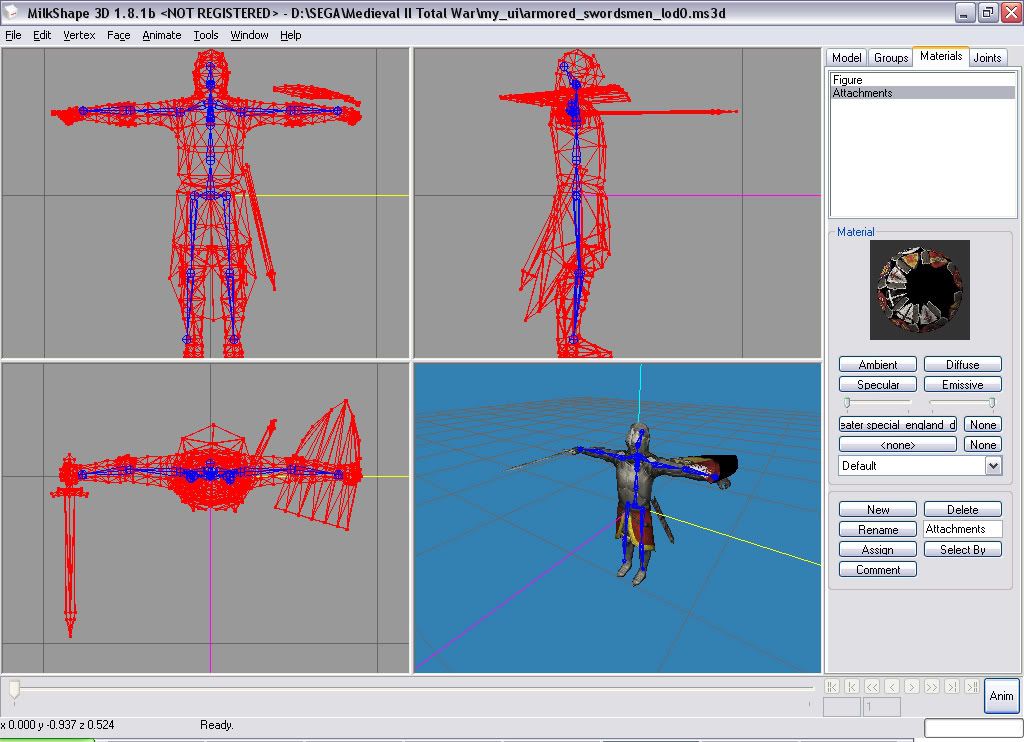Click the front wireframe viewport
The width and height of the screenshot is (1024, 742).
click(x=205, y=202)
